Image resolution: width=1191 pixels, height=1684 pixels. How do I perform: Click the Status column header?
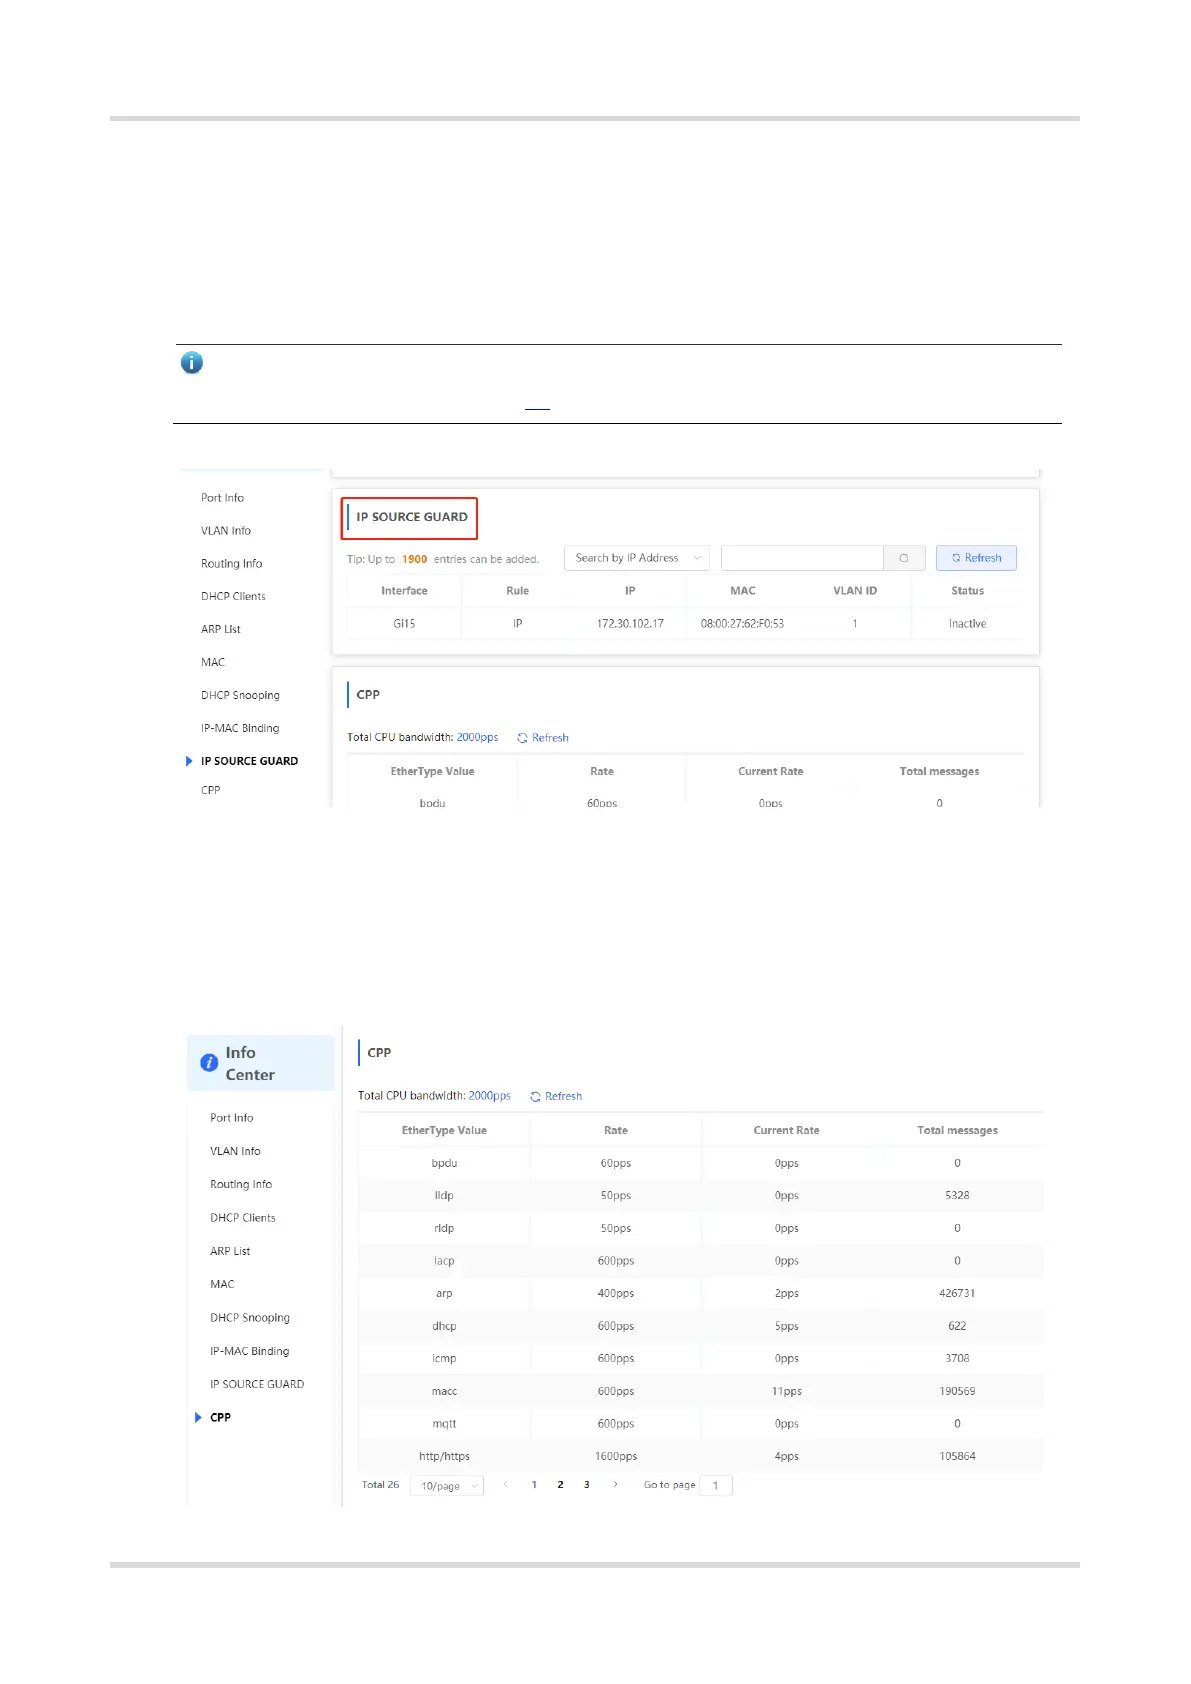pyautogui.click(x=967, y=591)
